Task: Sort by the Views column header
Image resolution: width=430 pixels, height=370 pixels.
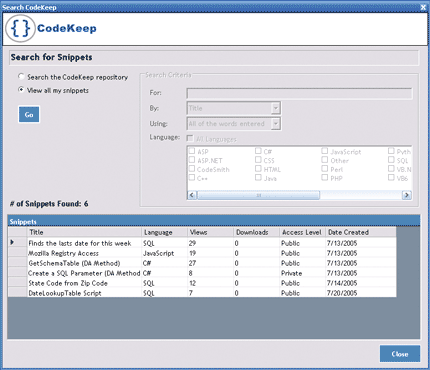Action: [211, 232]
